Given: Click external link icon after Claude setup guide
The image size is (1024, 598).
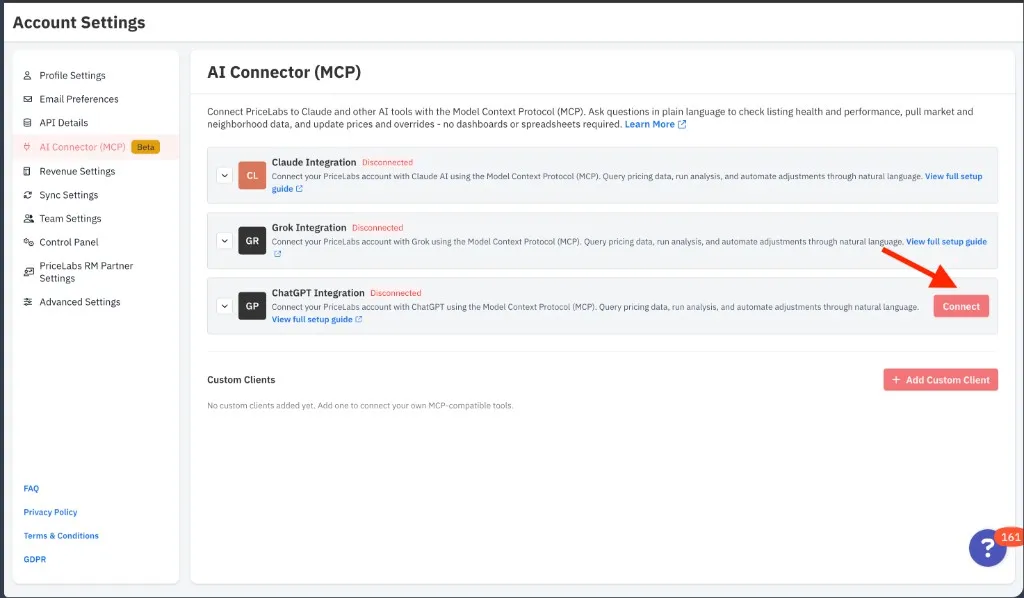Looking at the screenshot, I should tap(299, 189).
